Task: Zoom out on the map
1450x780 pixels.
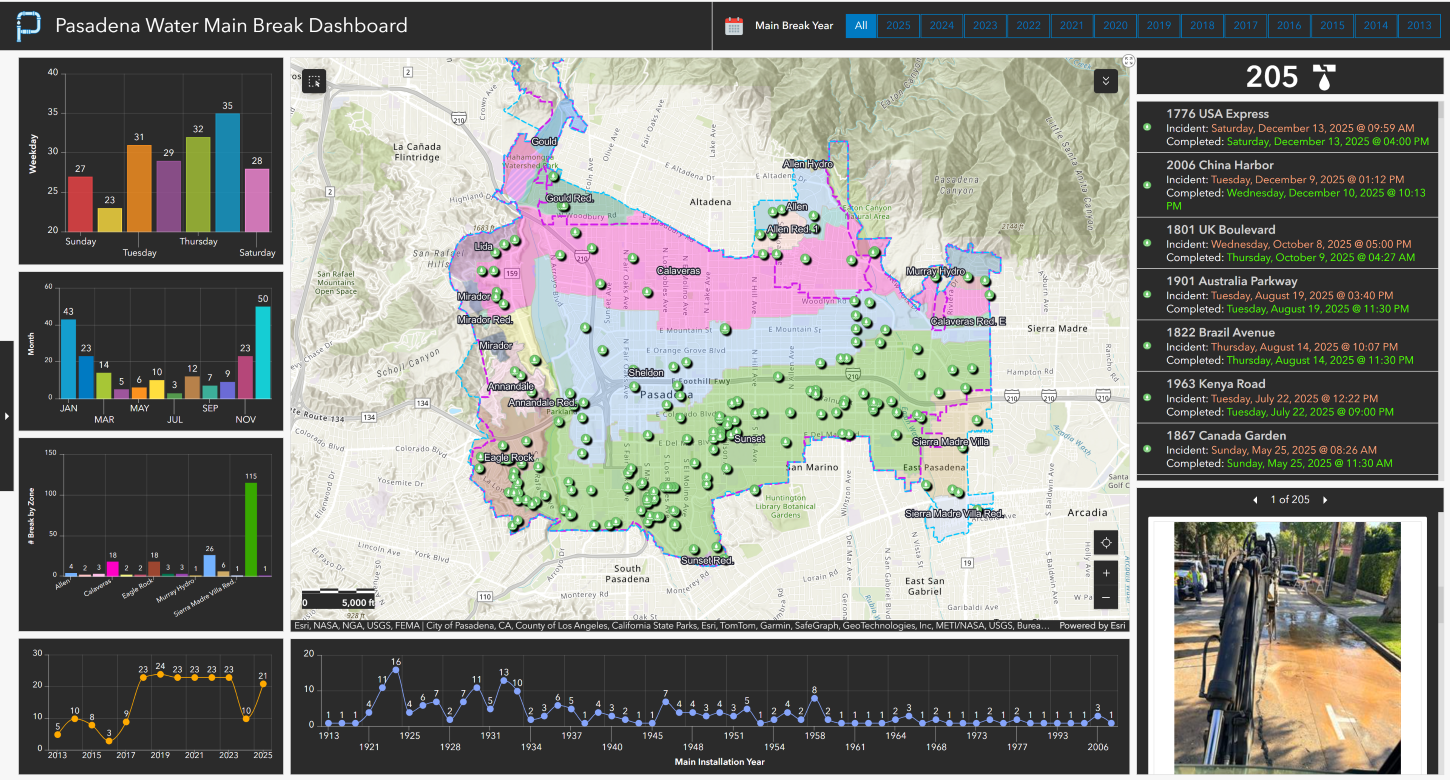Action: pyautogui.click(x=1105, y=598)
